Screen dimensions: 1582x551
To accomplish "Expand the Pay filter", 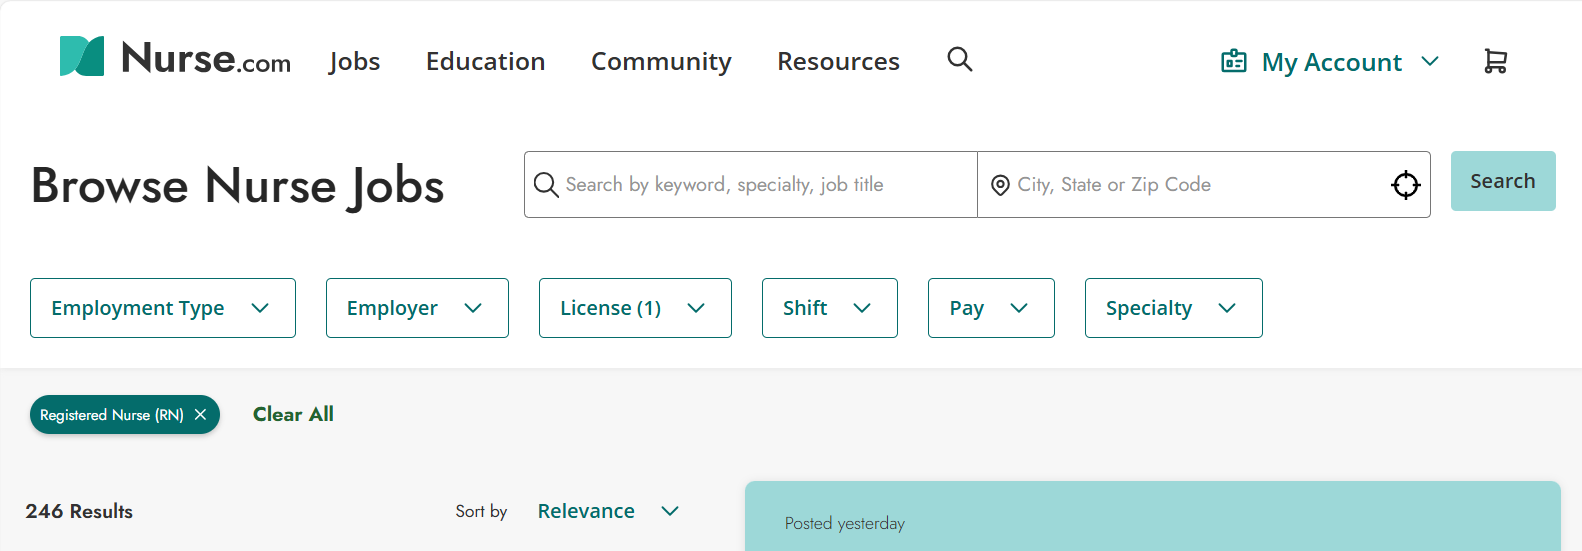I will tap(991, 308).
